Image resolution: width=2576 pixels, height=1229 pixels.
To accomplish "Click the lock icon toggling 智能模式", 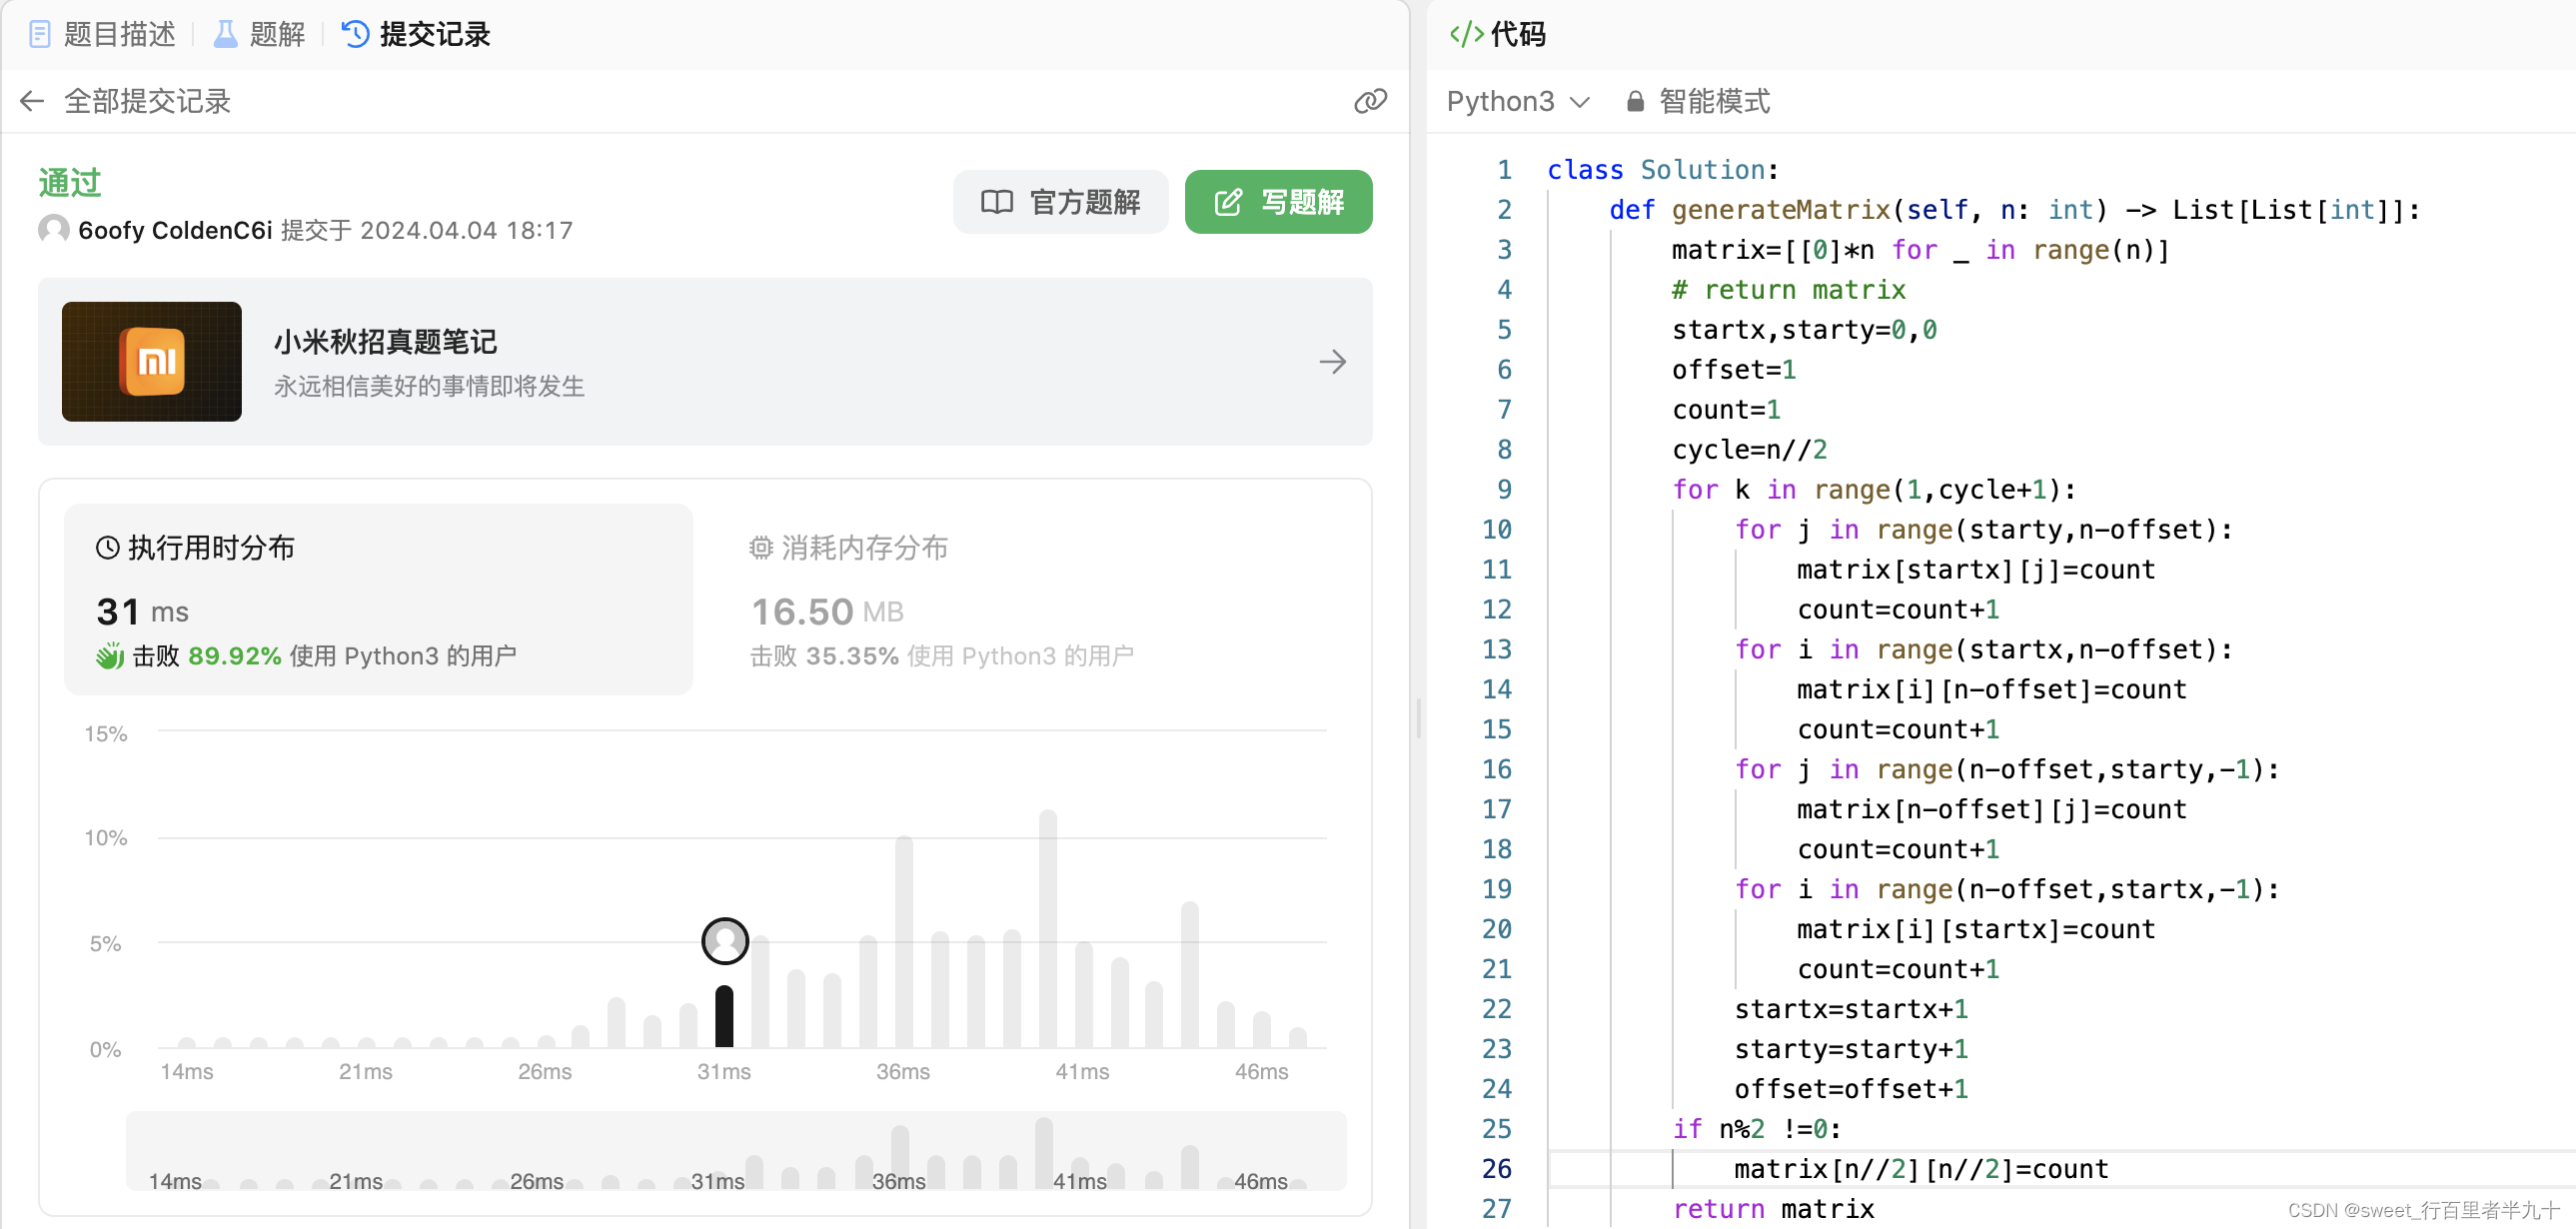I will [x=1634, y=101].
